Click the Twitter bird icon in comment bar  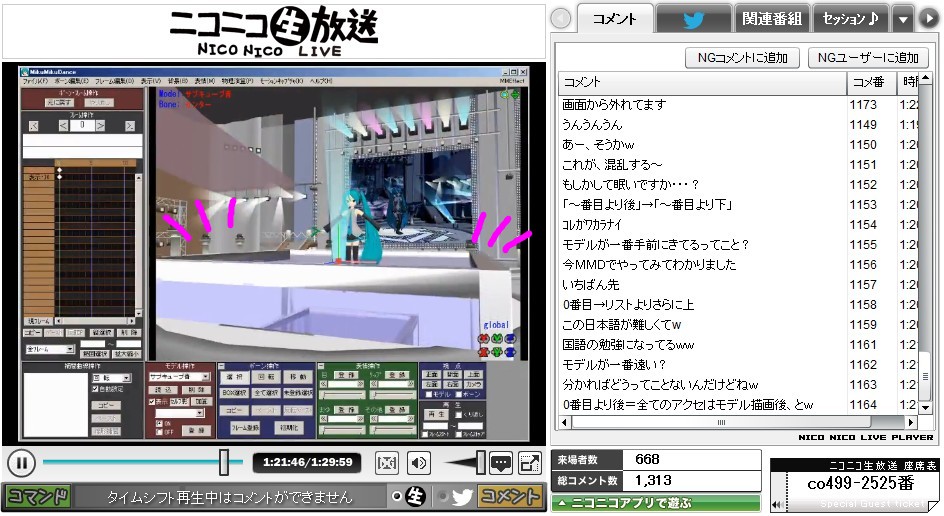[462, 497]
